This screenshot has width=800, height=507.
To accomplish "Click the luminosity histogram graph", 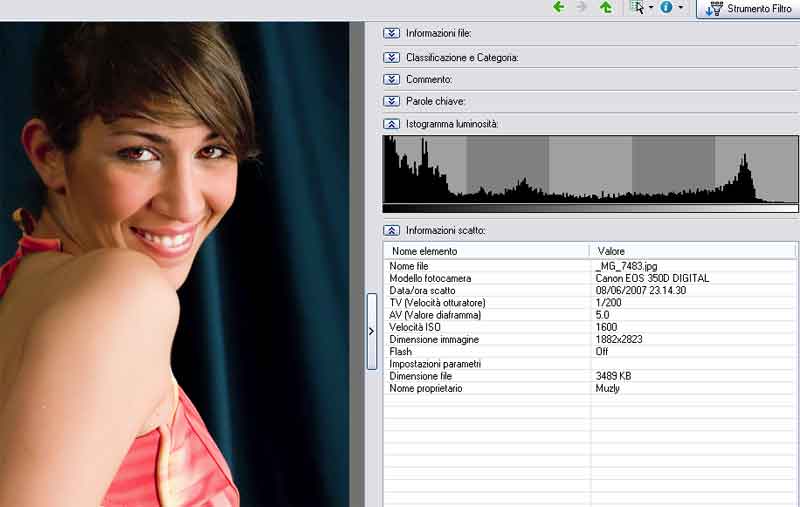I will [x=590, y=172].
